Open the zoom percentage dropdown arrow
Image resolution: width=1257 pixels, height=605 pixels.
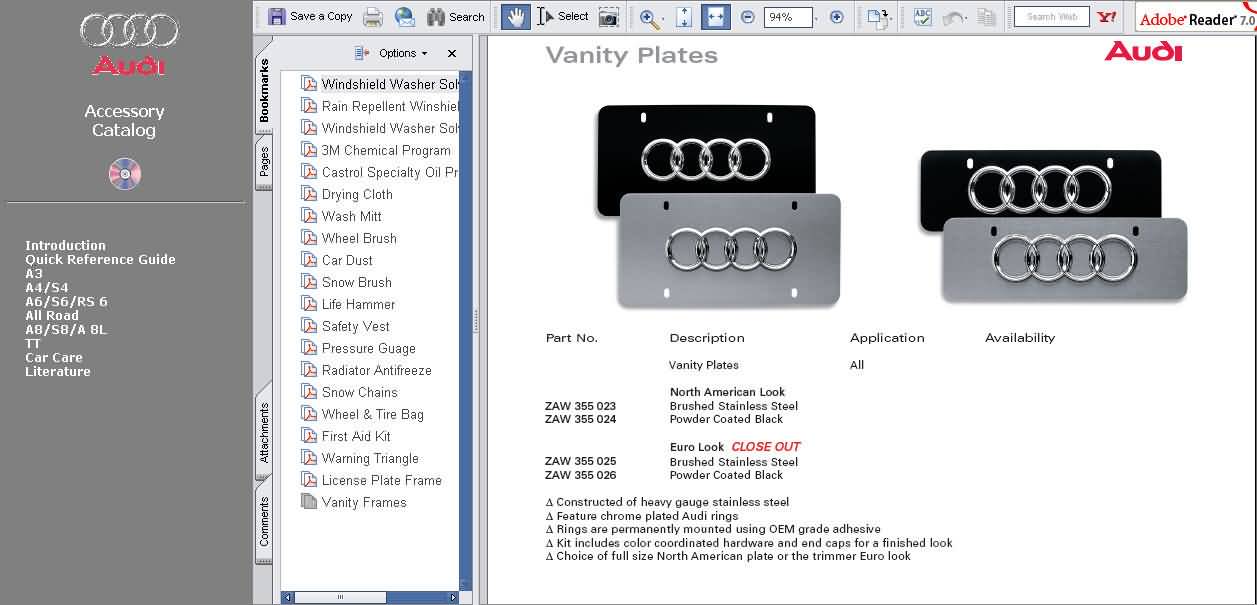817,18
